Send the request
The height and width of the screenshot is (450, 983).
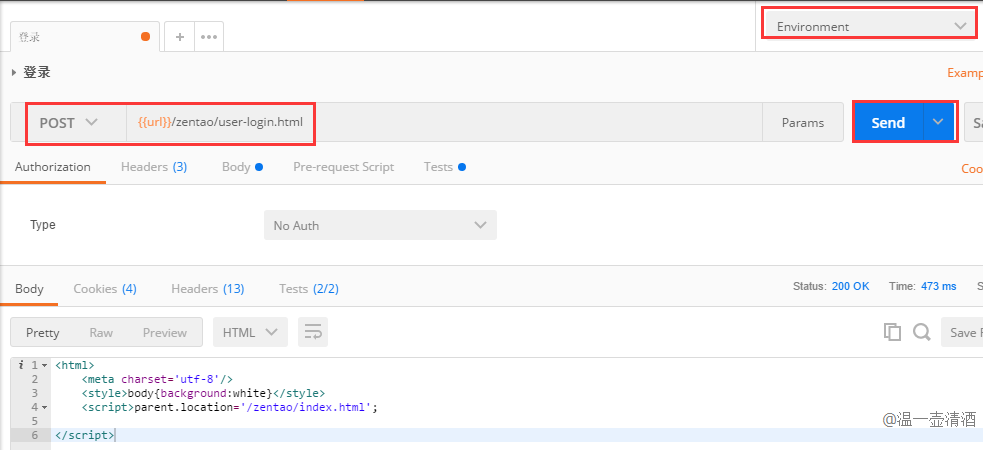pyautogui.click(x=888, y=123)
